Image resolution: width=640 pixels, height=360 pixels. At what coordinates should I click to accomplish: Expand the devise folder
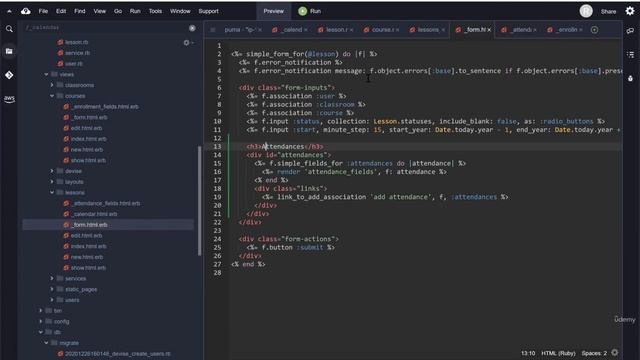tap(52, 171)
